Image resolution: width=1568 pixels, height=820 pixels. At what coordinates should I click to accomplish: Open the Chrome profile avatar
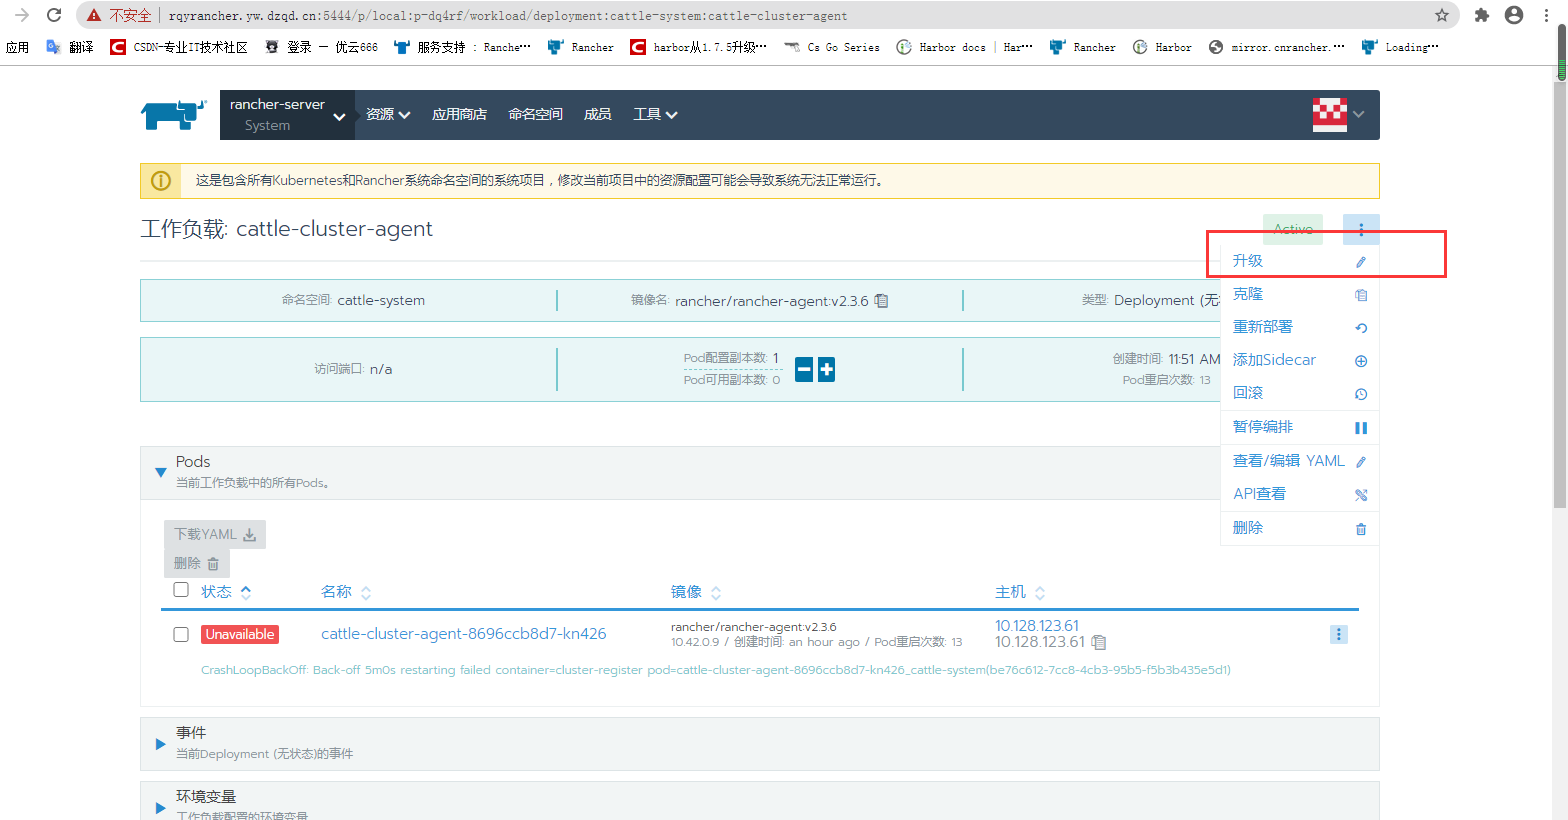click(x=1514, y=15)
